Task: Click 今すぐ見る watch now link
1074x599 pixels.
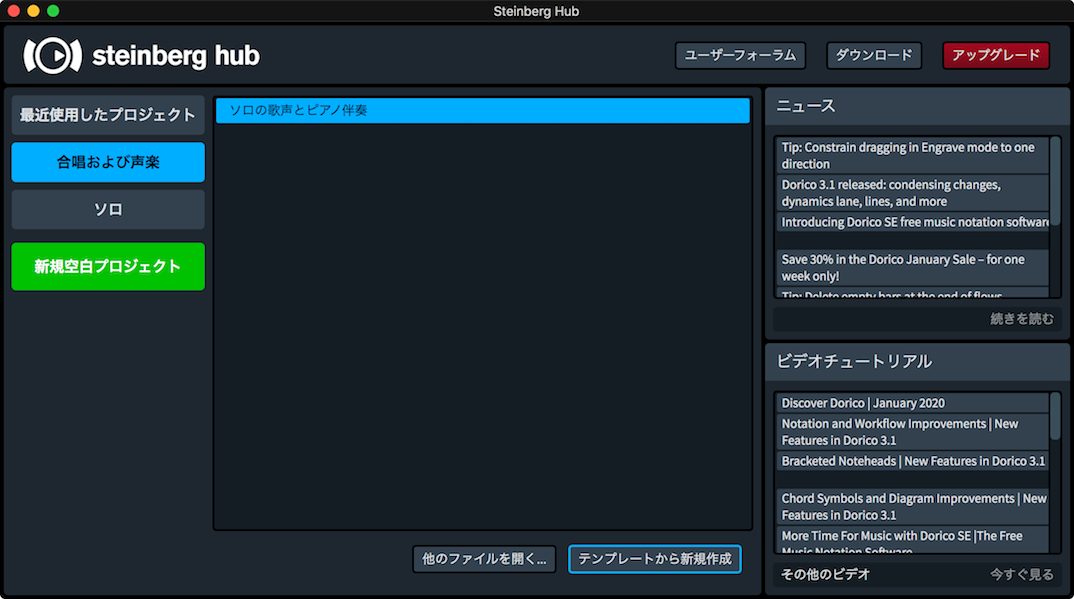Action: (1022, 574)
